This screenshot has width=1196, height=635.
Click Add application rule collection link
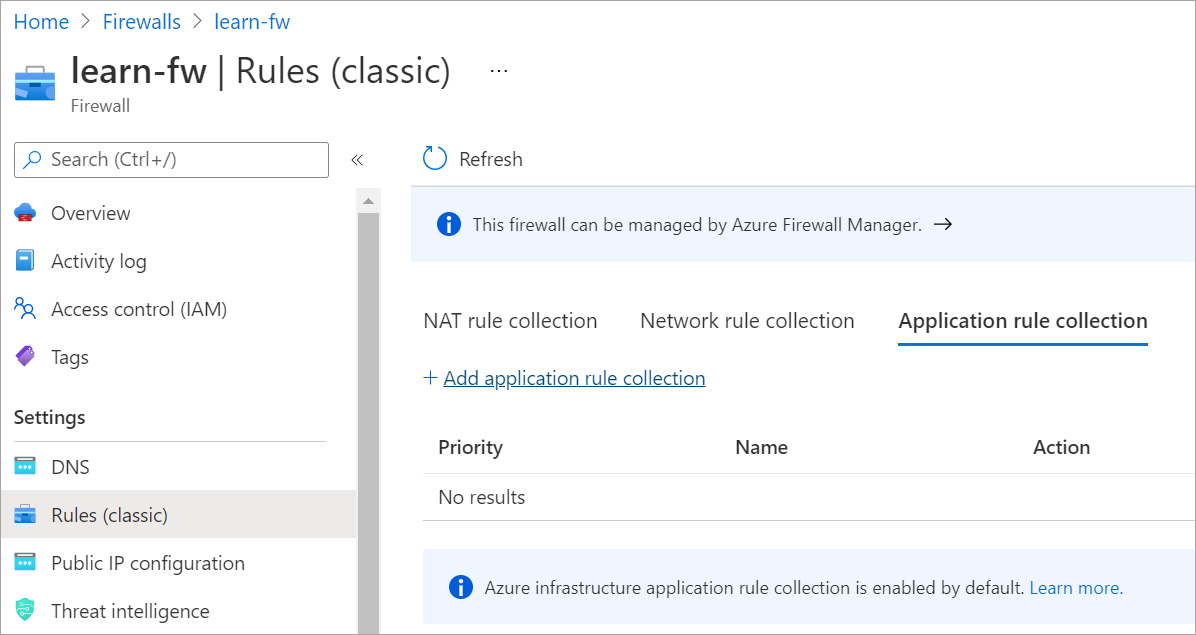pyautogui.click(x=574, y=378)
